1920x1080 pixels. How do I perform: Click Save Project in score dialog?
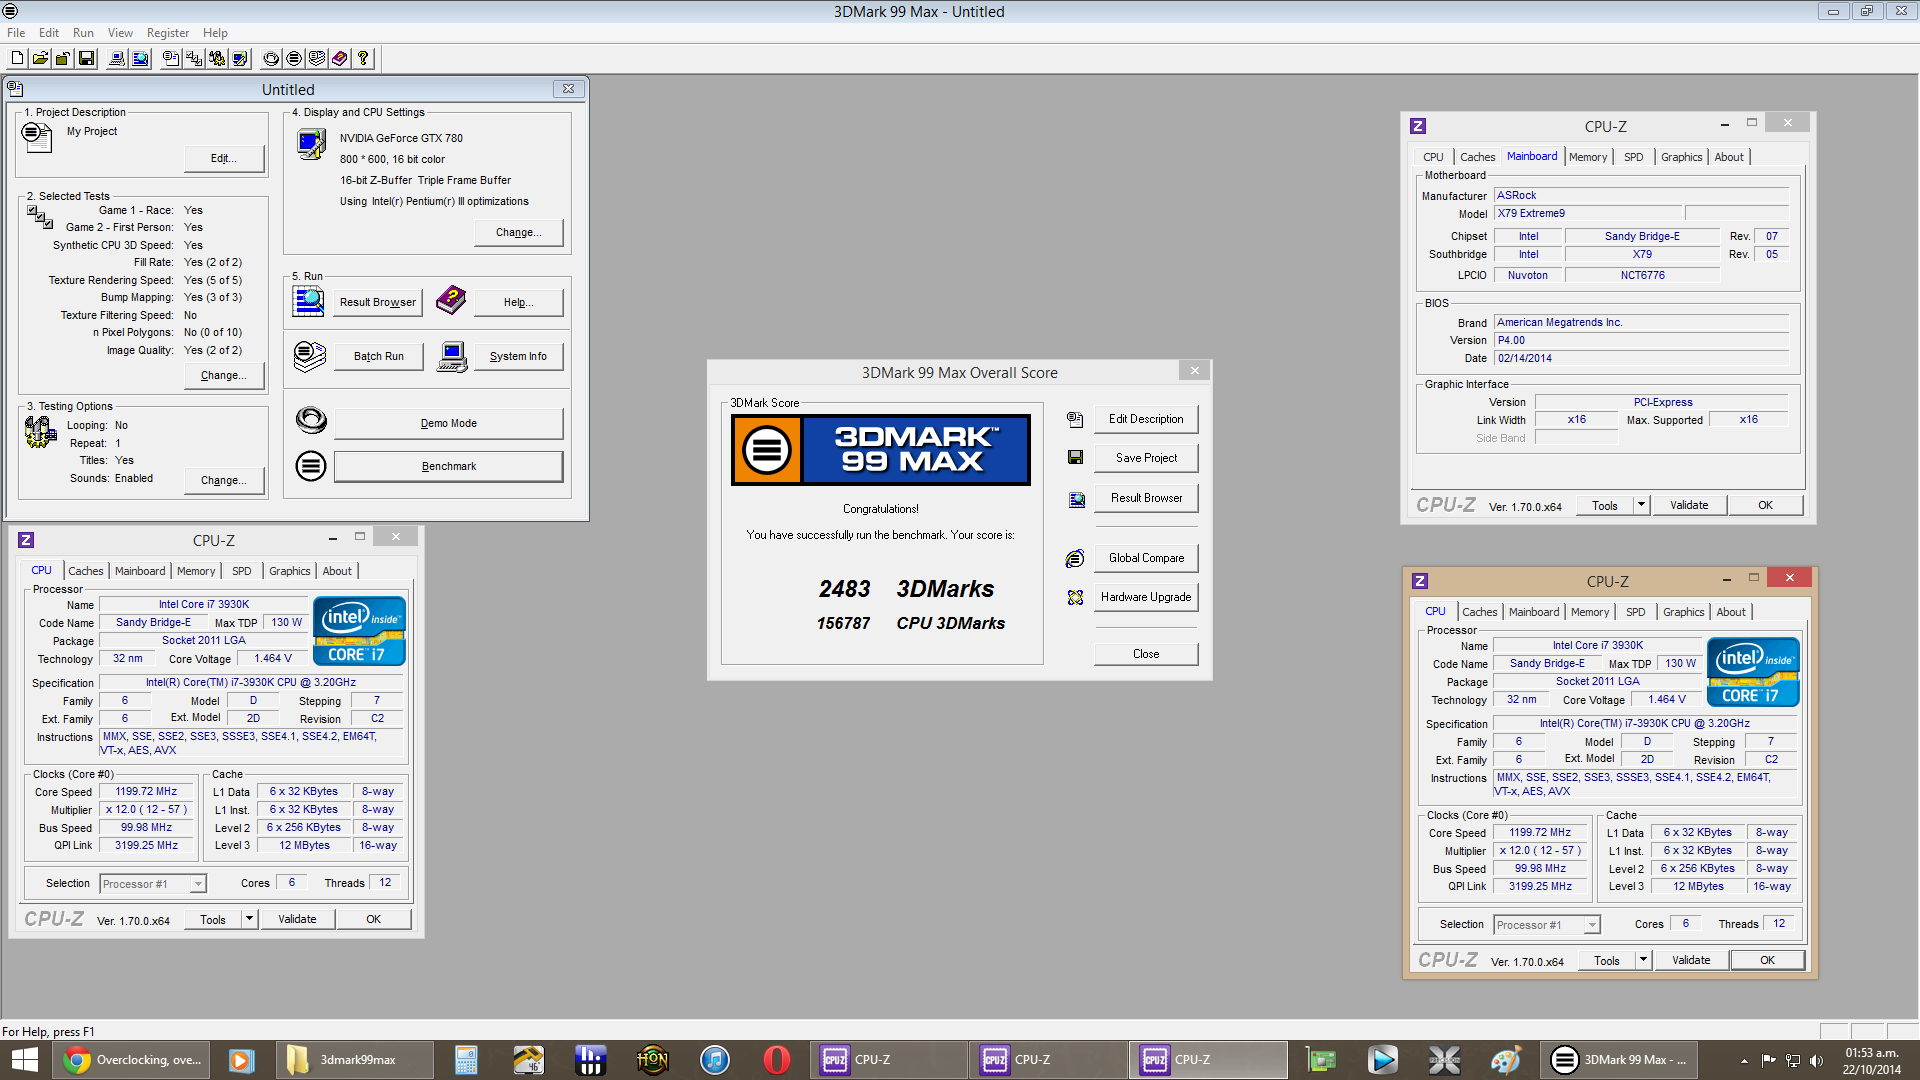(x=1146, y=458)
